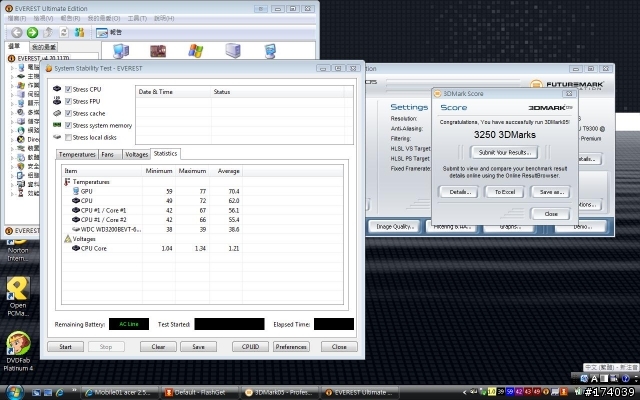640x400 pixels.
Task: Click the Clear button
Action: [158, 347]
